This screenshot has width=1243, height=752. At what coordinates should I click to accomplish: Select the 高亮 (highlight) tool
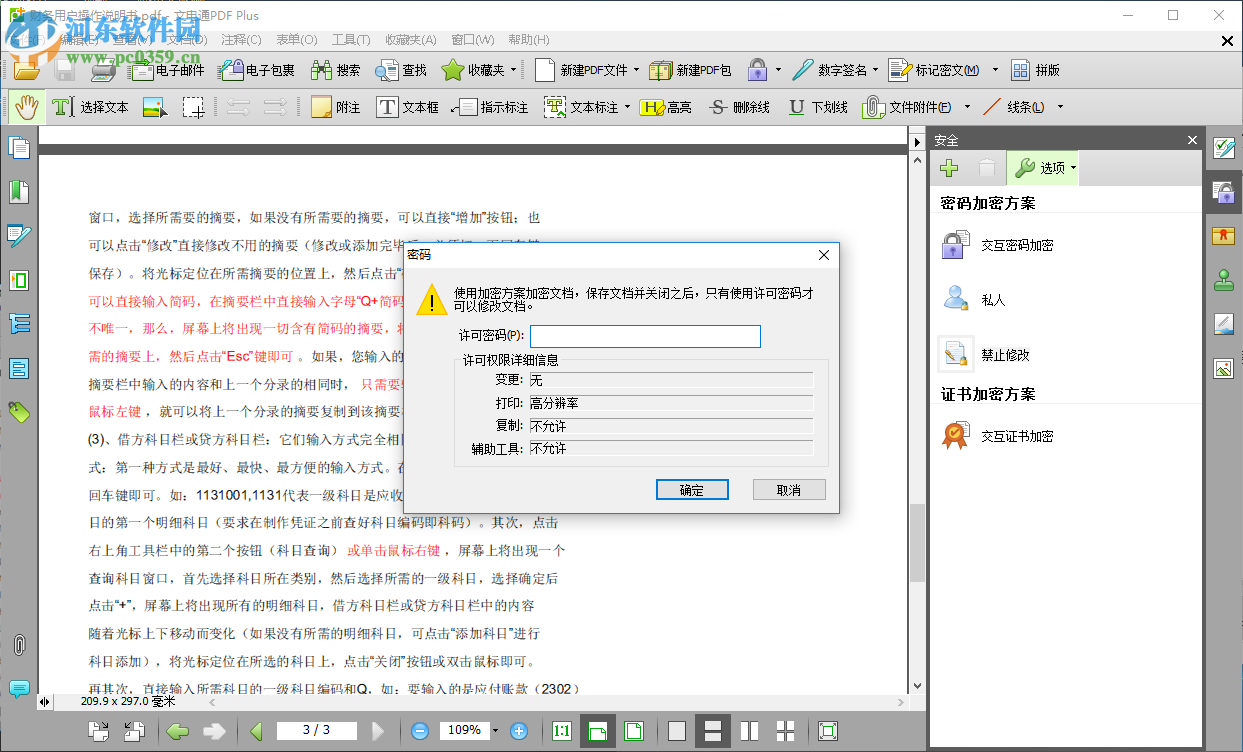click(666, 106)
